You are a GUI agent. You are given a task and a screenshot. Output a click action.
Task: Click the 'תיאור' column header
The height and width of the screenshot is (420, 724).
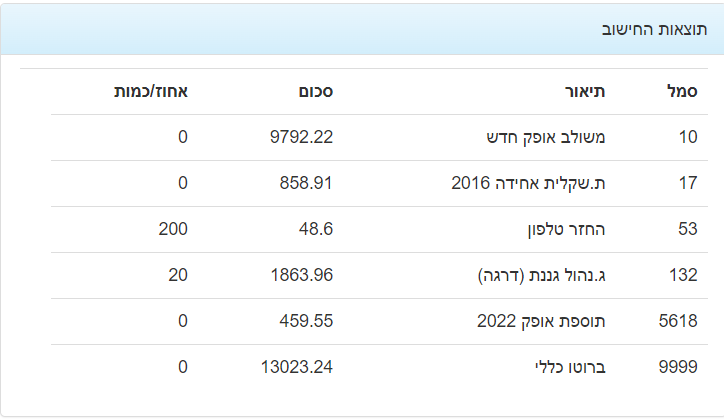pyautogui.click(x=584, y=92)
